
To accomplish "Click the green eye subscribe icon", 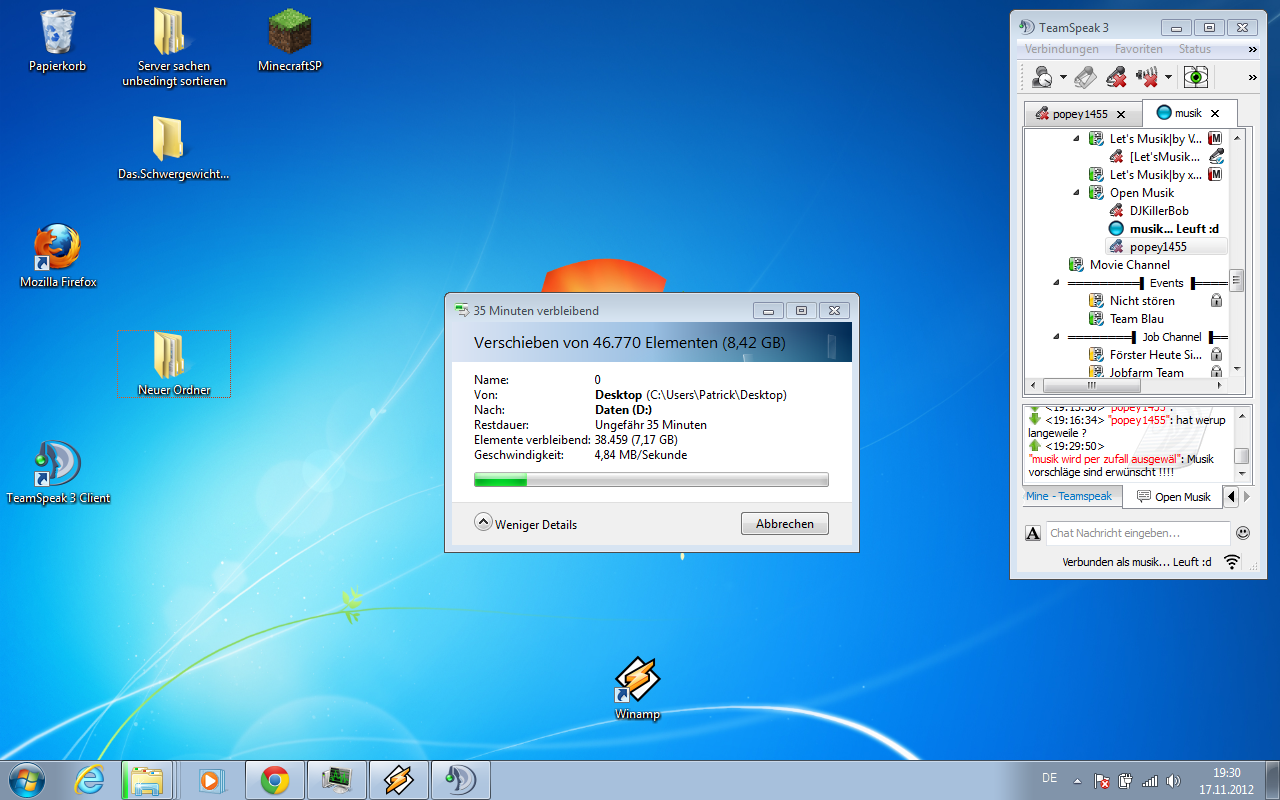I will [1196, 76].
